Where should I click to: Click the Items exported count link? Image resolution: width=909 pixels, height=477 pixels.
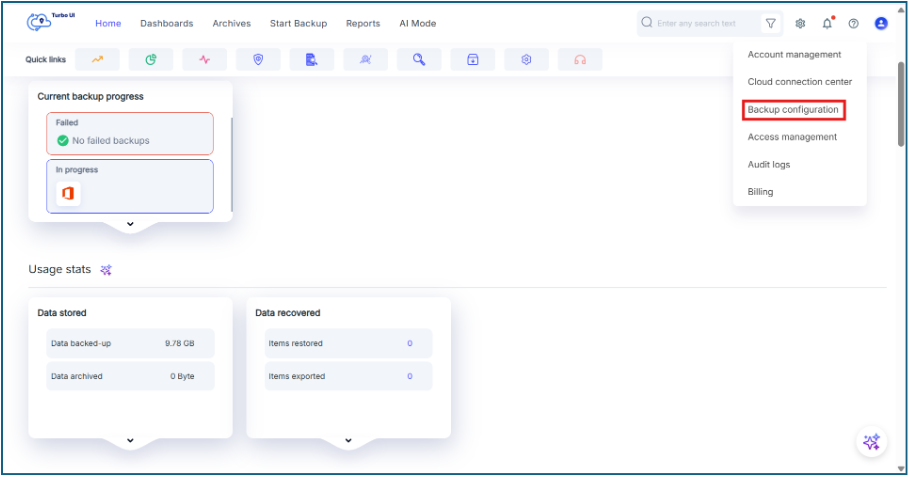(410, 376)
